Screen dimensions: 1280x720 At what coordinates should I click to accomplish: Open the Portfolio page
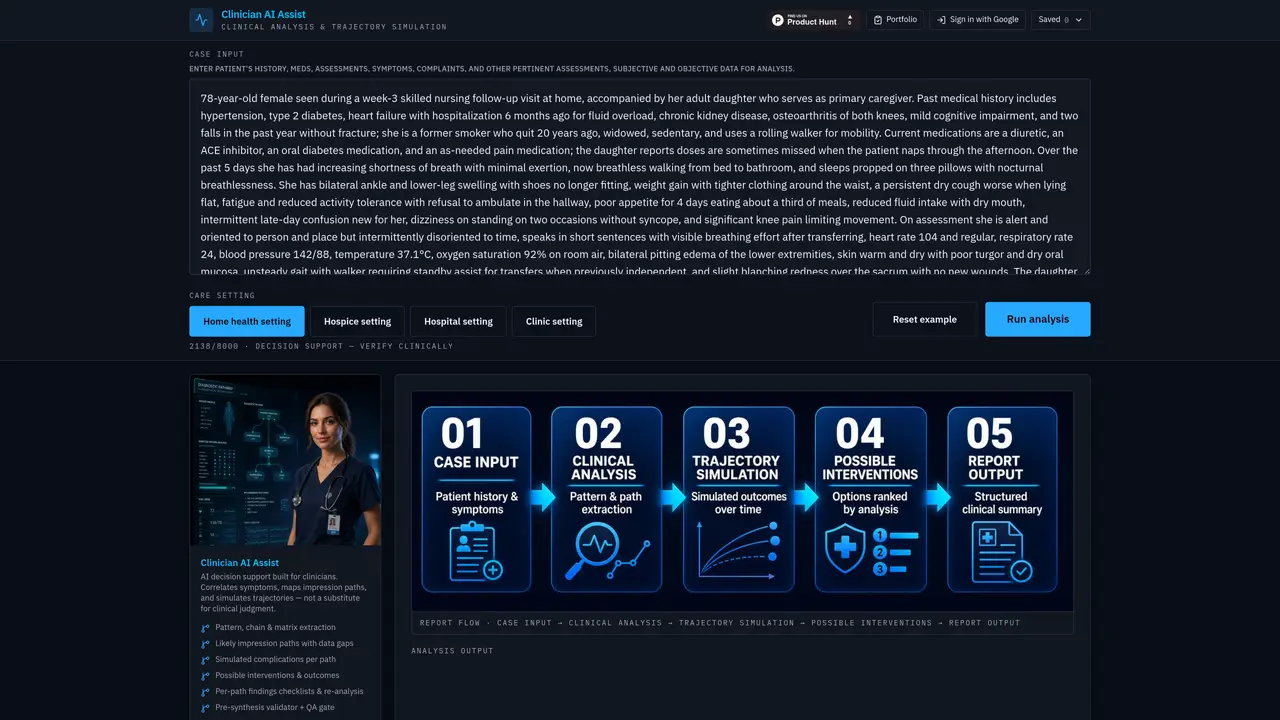click(895, 20)
